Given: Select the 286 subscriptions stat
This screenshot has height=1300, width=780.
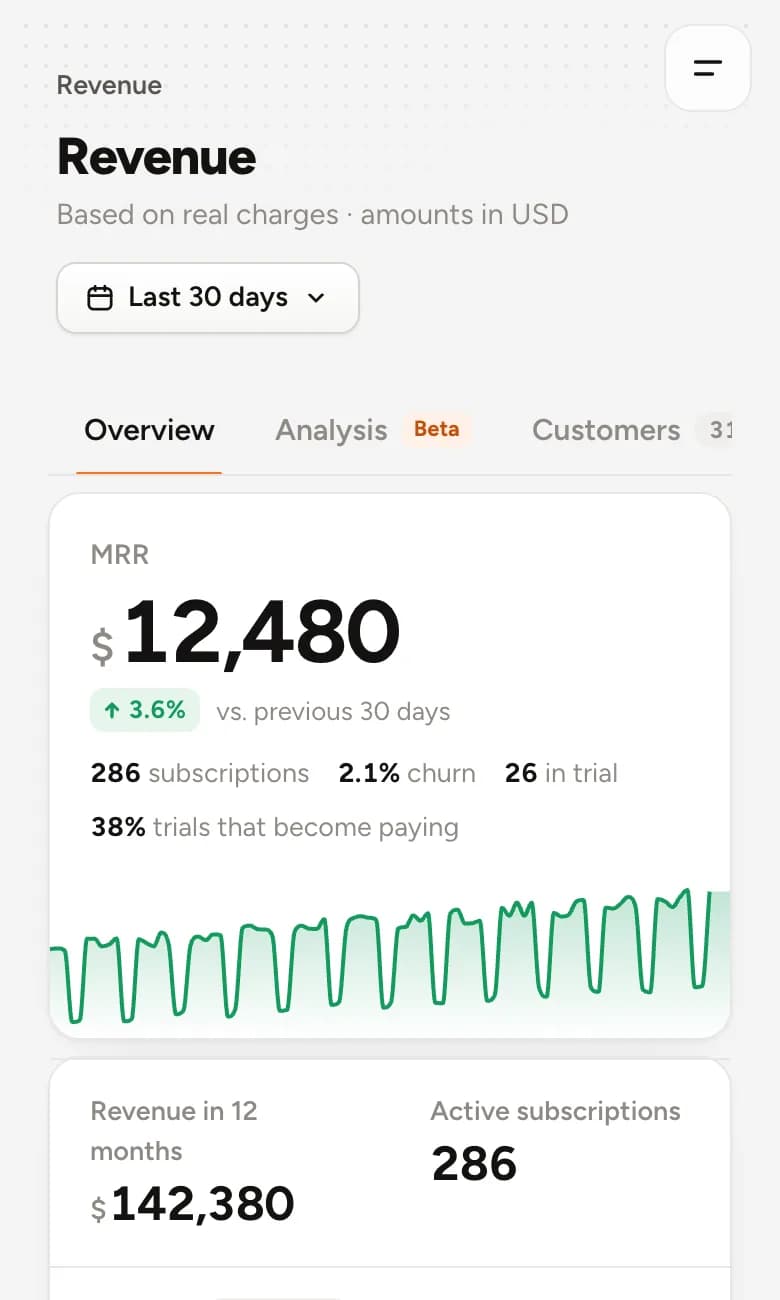Looking at the screenshot, I should coord(200,773).
